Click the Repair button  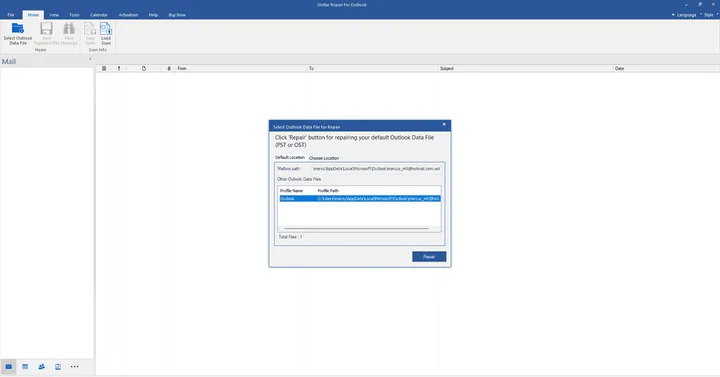tap(429, 257)
